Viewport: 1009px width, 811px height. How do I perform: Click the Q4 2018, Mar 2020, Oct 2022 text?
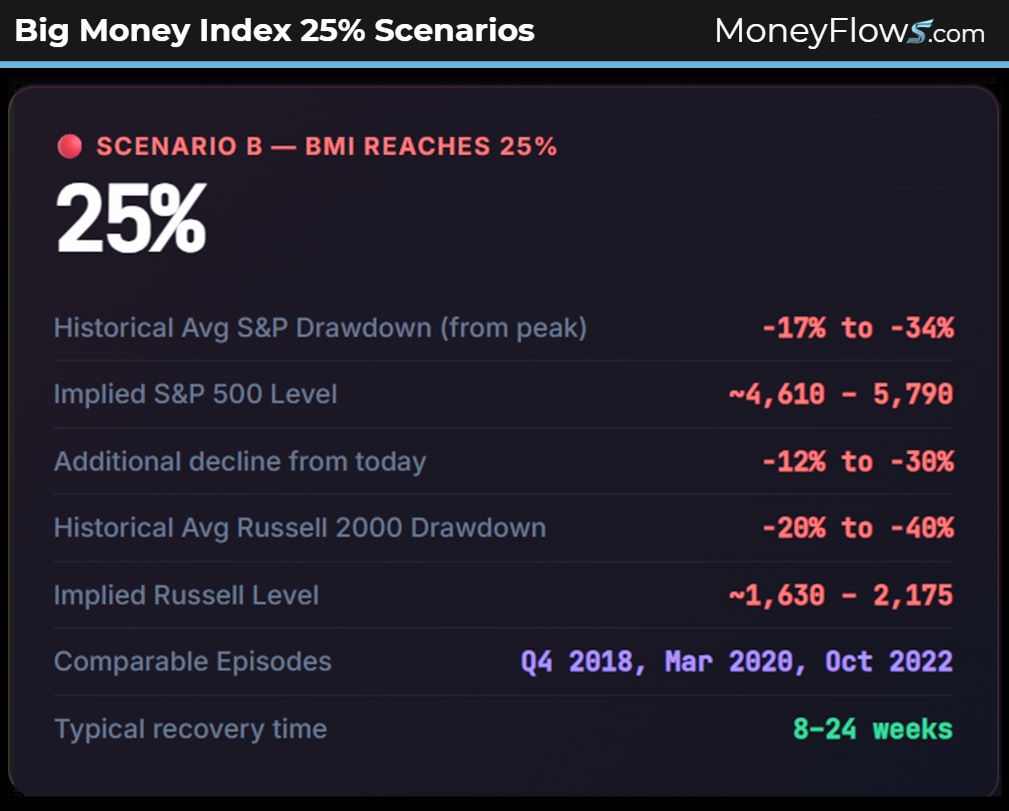[736, 661]
